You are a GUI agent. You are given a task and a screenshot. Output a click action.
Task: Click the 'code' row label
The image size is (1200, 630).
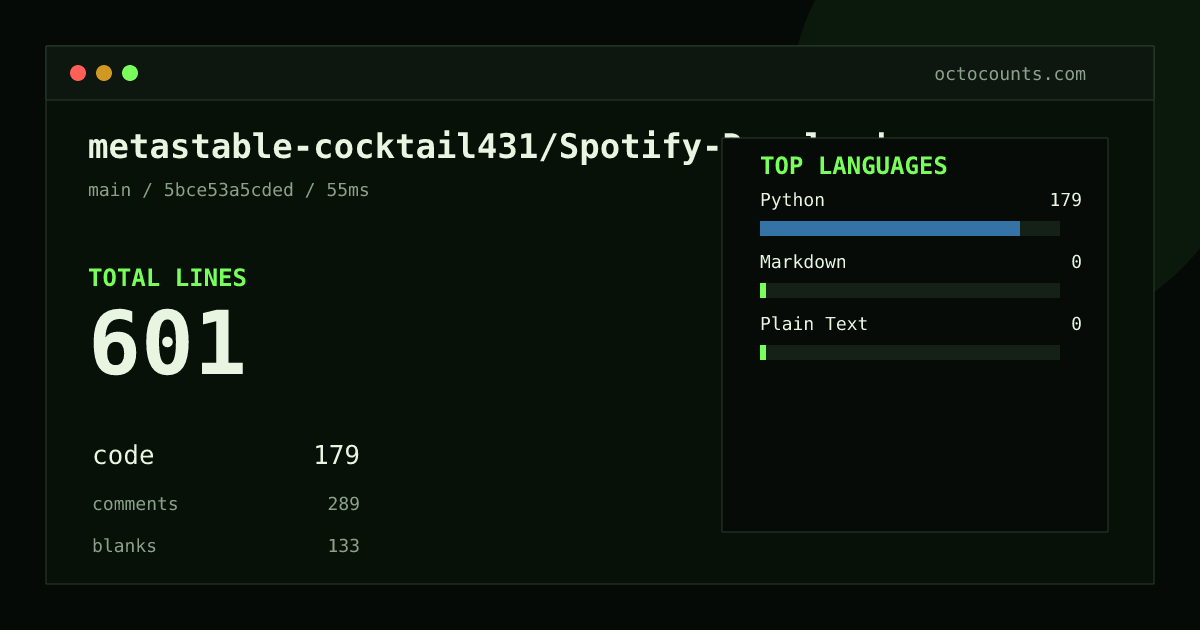(123, 456)
